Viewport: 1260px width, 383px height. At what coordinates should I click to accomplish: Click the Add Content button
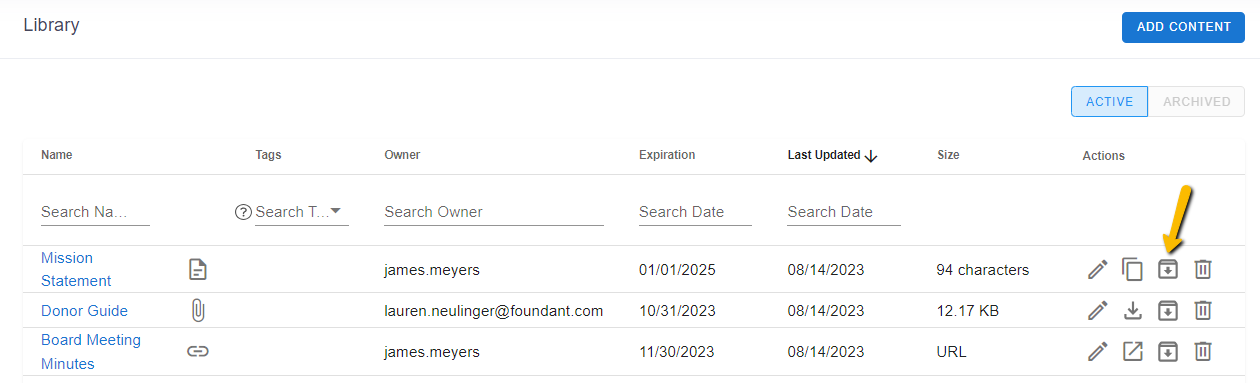pyautogui.click(x=1183, y=27)
